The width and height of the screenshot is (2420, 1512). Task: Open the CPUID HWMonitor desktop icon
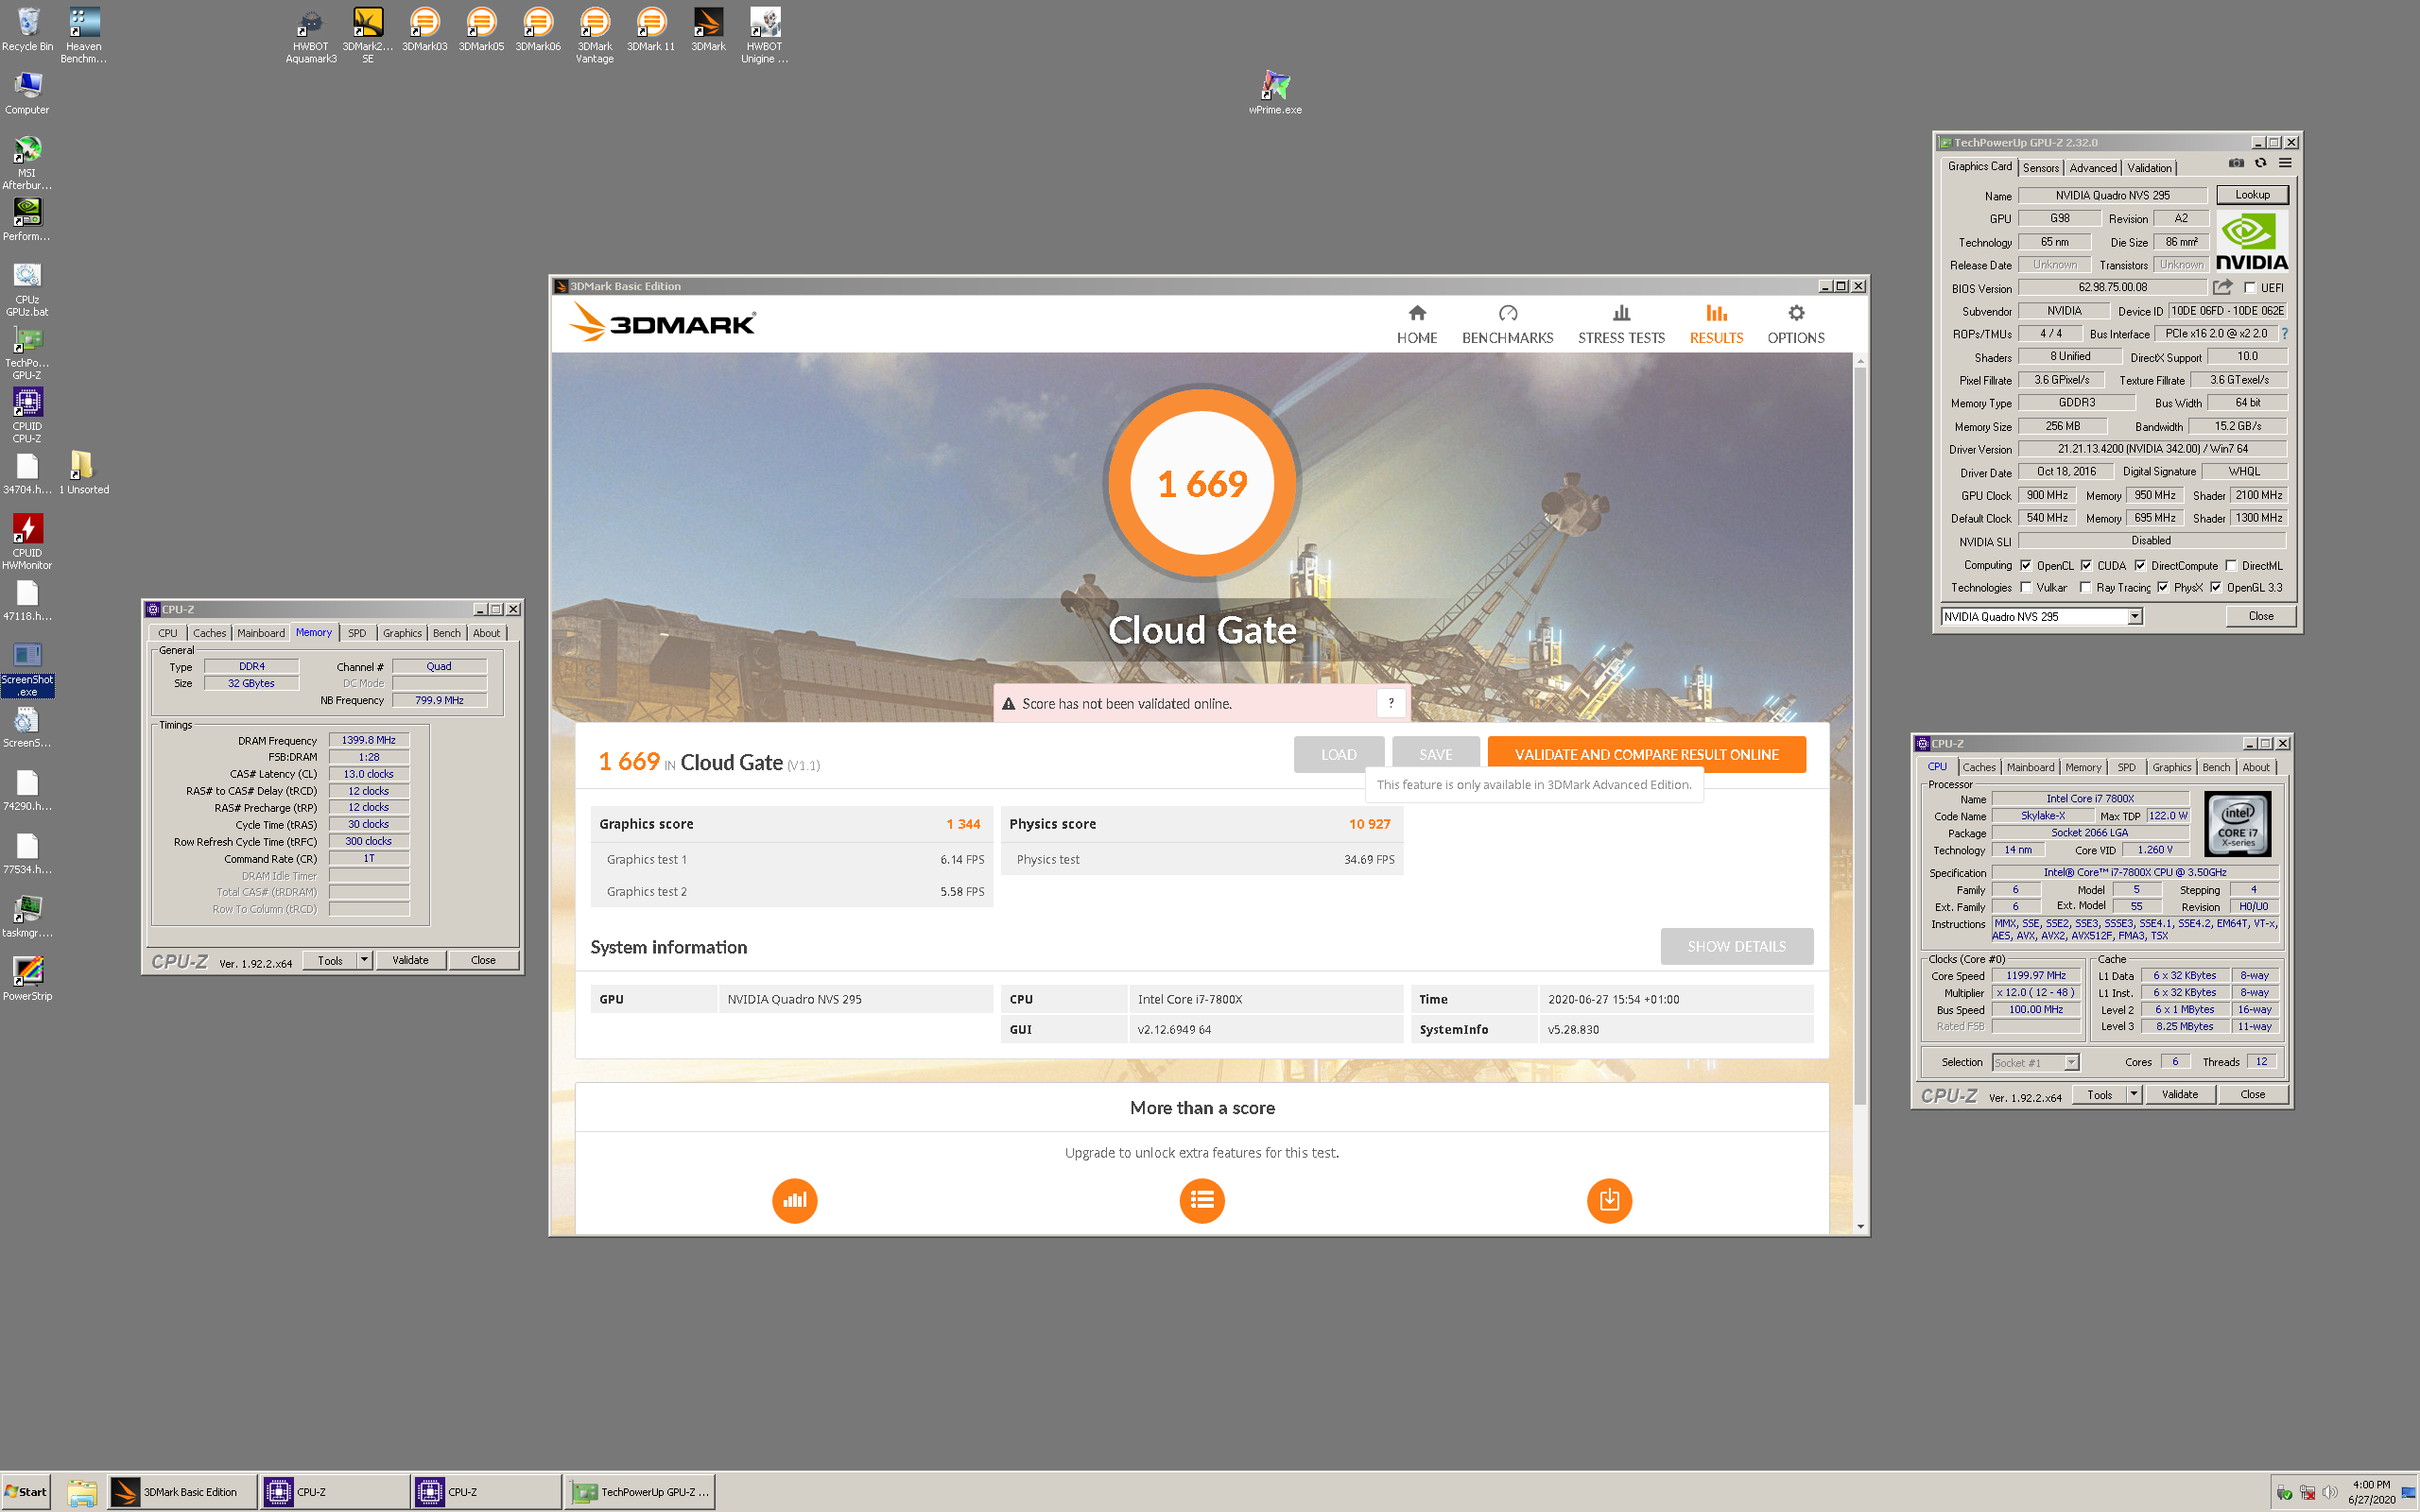click(27, 541)
